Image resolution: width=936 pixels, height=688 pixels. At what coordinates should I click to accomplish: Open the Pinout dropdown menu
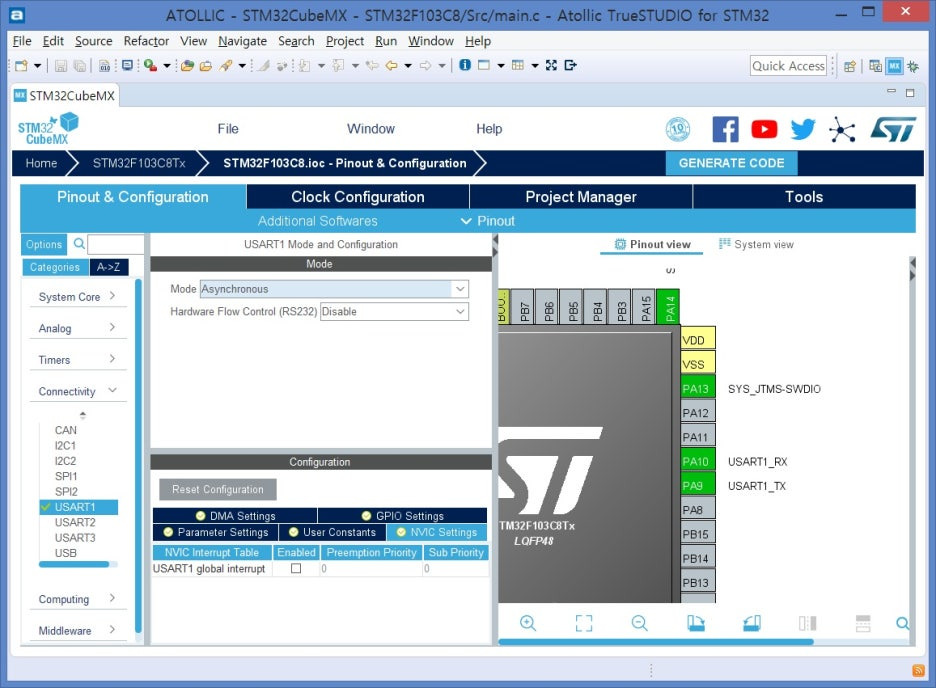(488, 221)
